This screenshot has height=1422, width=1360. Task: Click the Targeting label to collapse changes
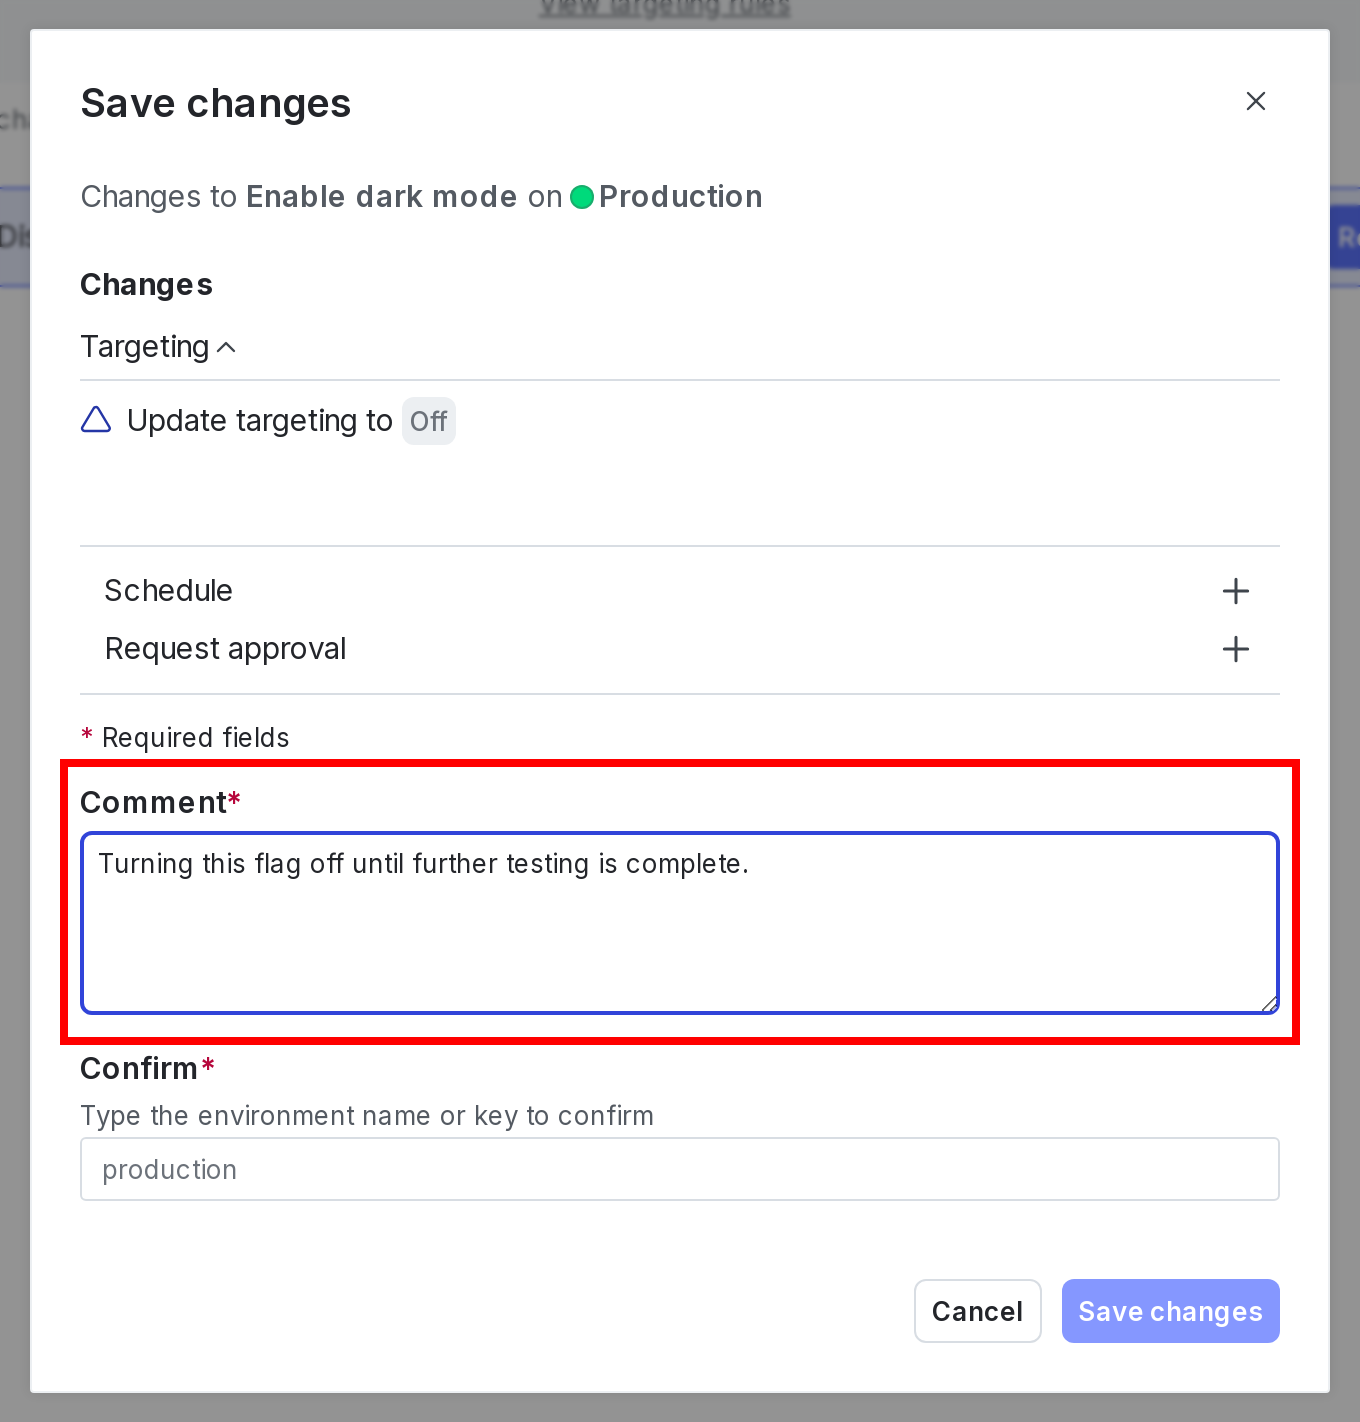click(x=145, y=346)
